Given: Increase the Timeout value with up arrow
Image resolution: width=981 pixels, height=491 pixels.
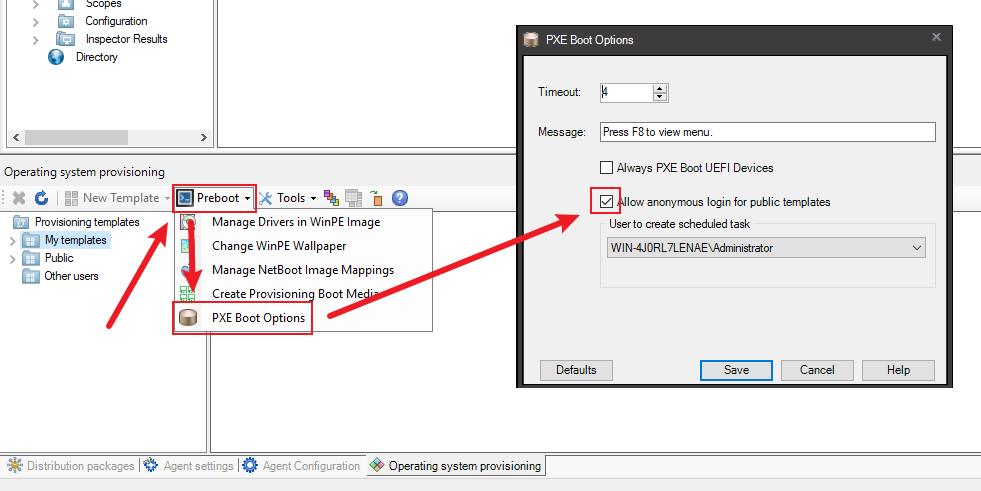Looking at the screenshot, I should (x=660, y=87).
